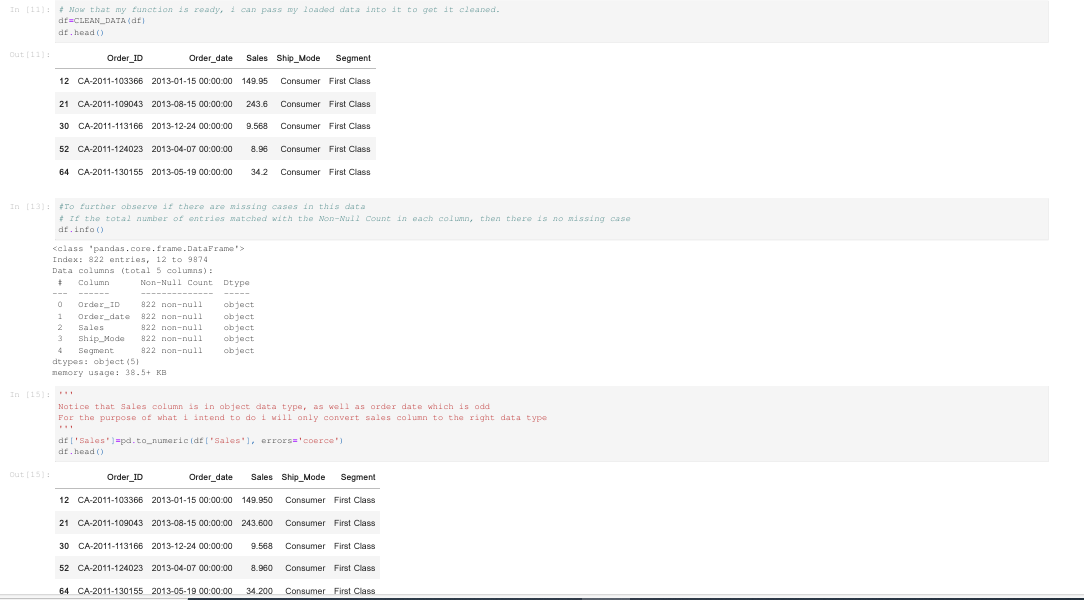Click the 'Dtype' header in info output
This screenshot has height=600, width=1084.
click(236, 283)
